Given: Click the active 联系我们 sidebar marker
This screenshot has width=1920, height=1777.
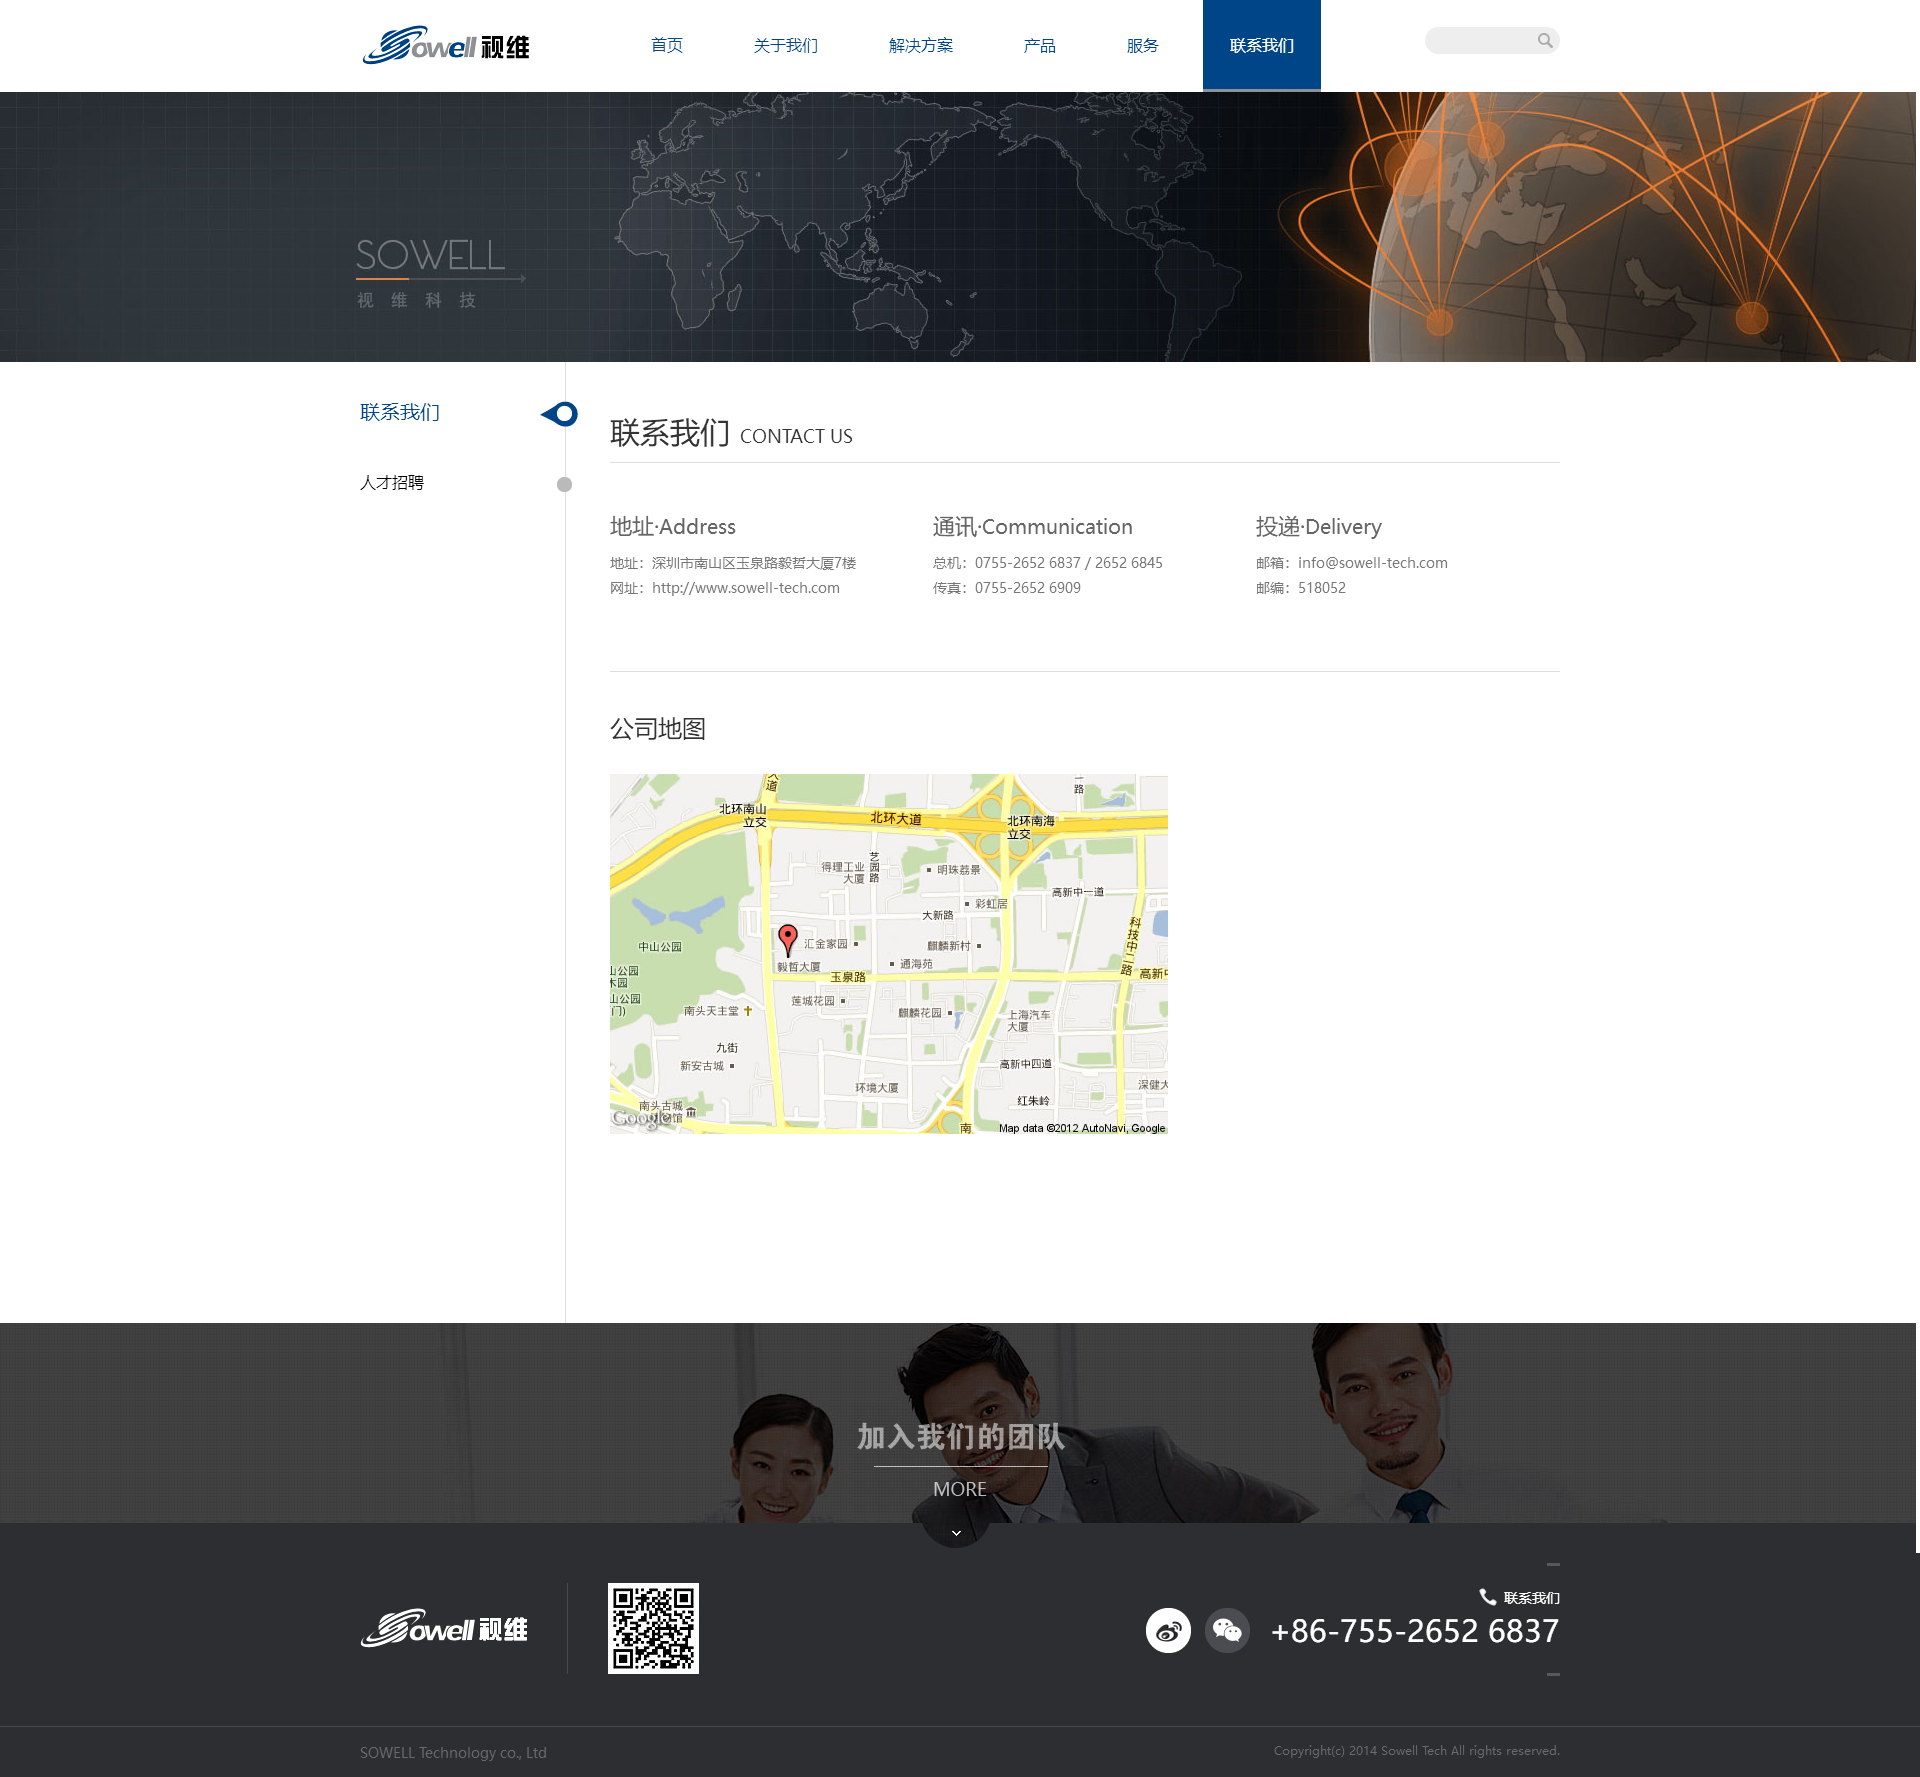Looking at the screenshot, I should point(561,414).
